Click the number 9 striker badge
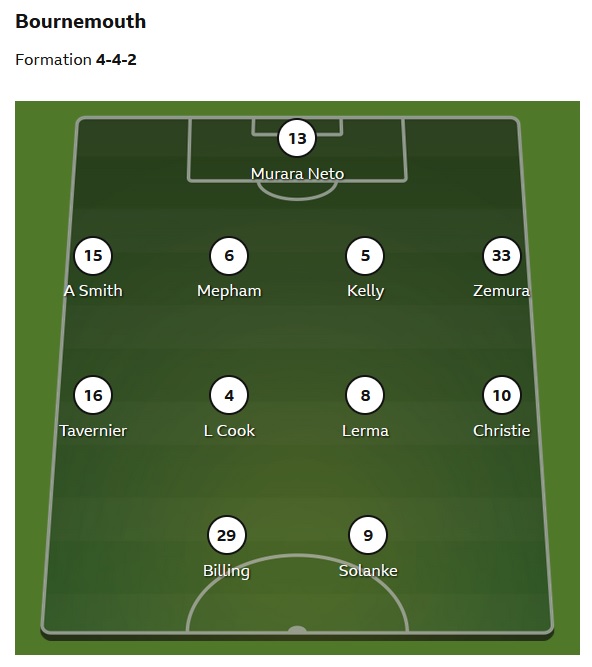Image resolution: width=592 pixels, height=667 pixels. 368,535
